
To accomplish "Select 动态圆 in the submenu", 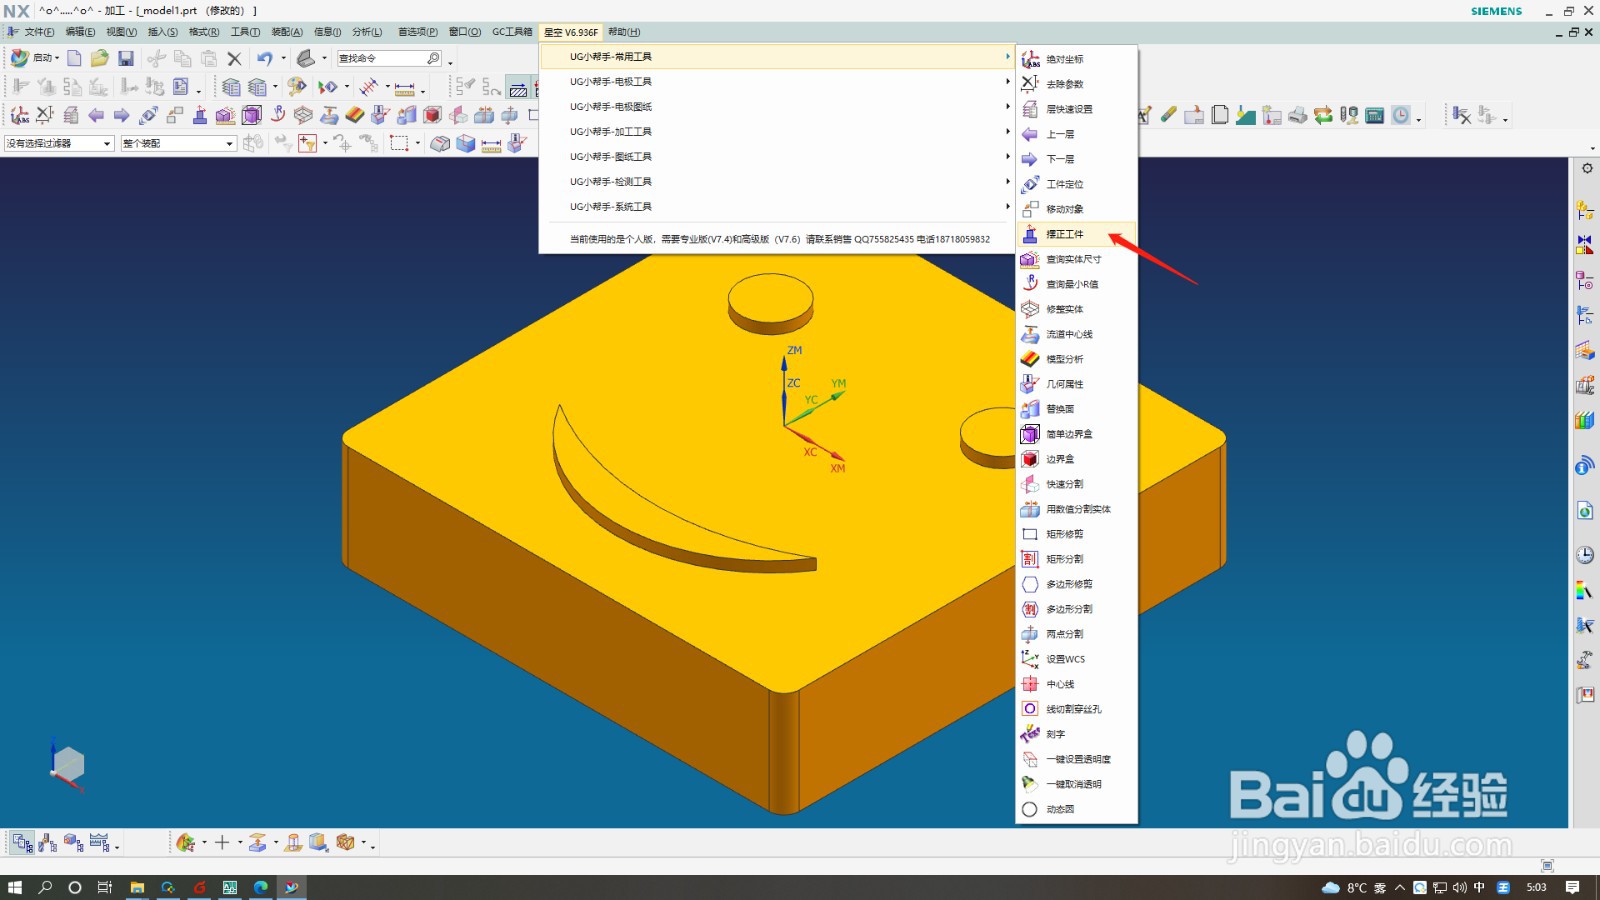I will pos(1076,809).
